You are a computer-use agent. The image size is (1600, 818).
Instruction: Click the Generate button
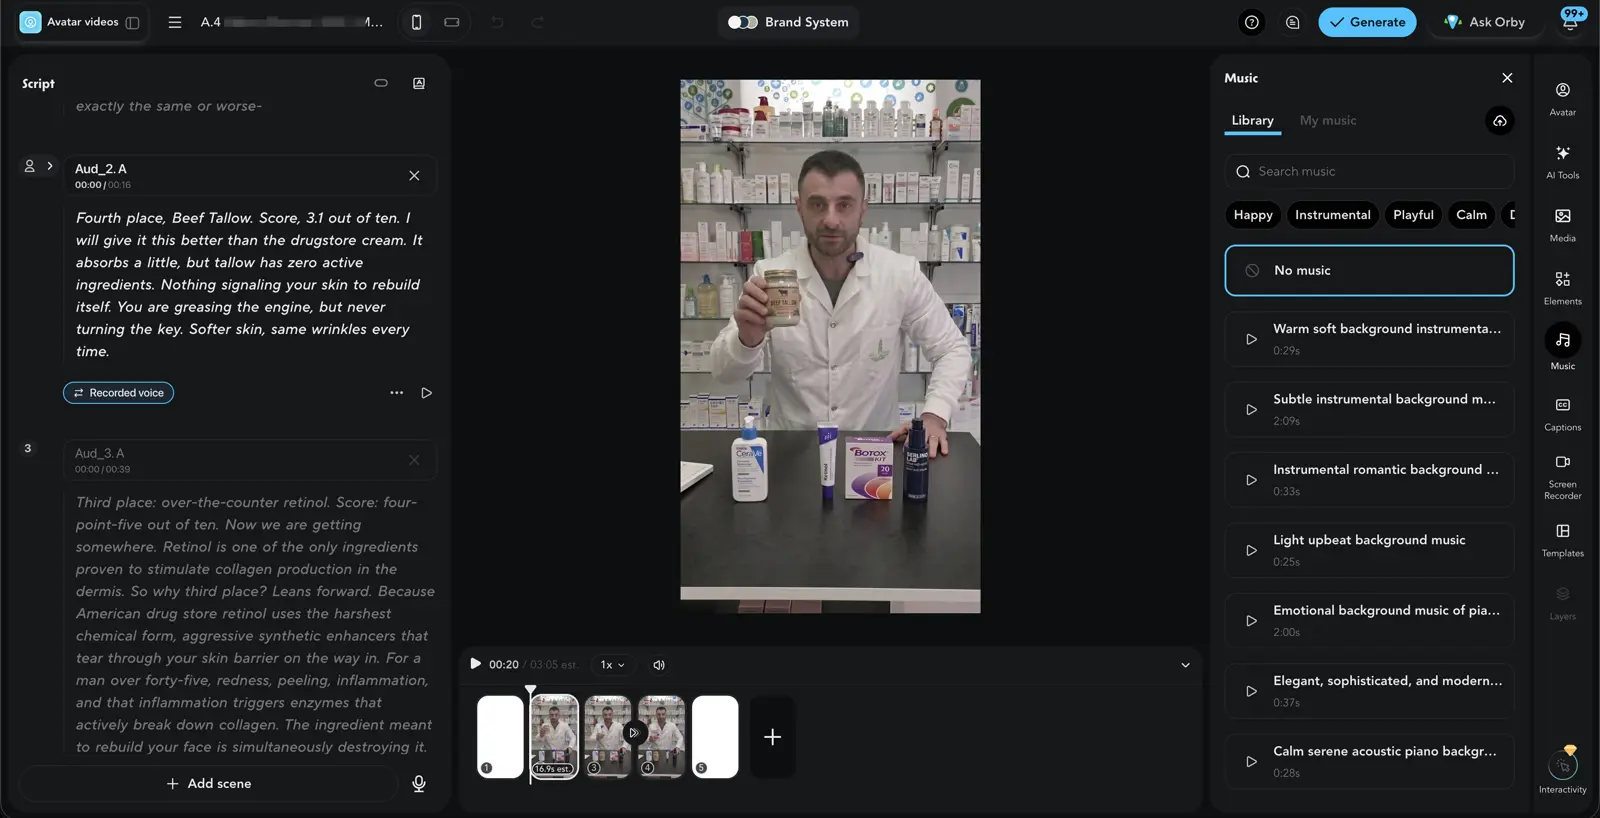coord(1367,22)
